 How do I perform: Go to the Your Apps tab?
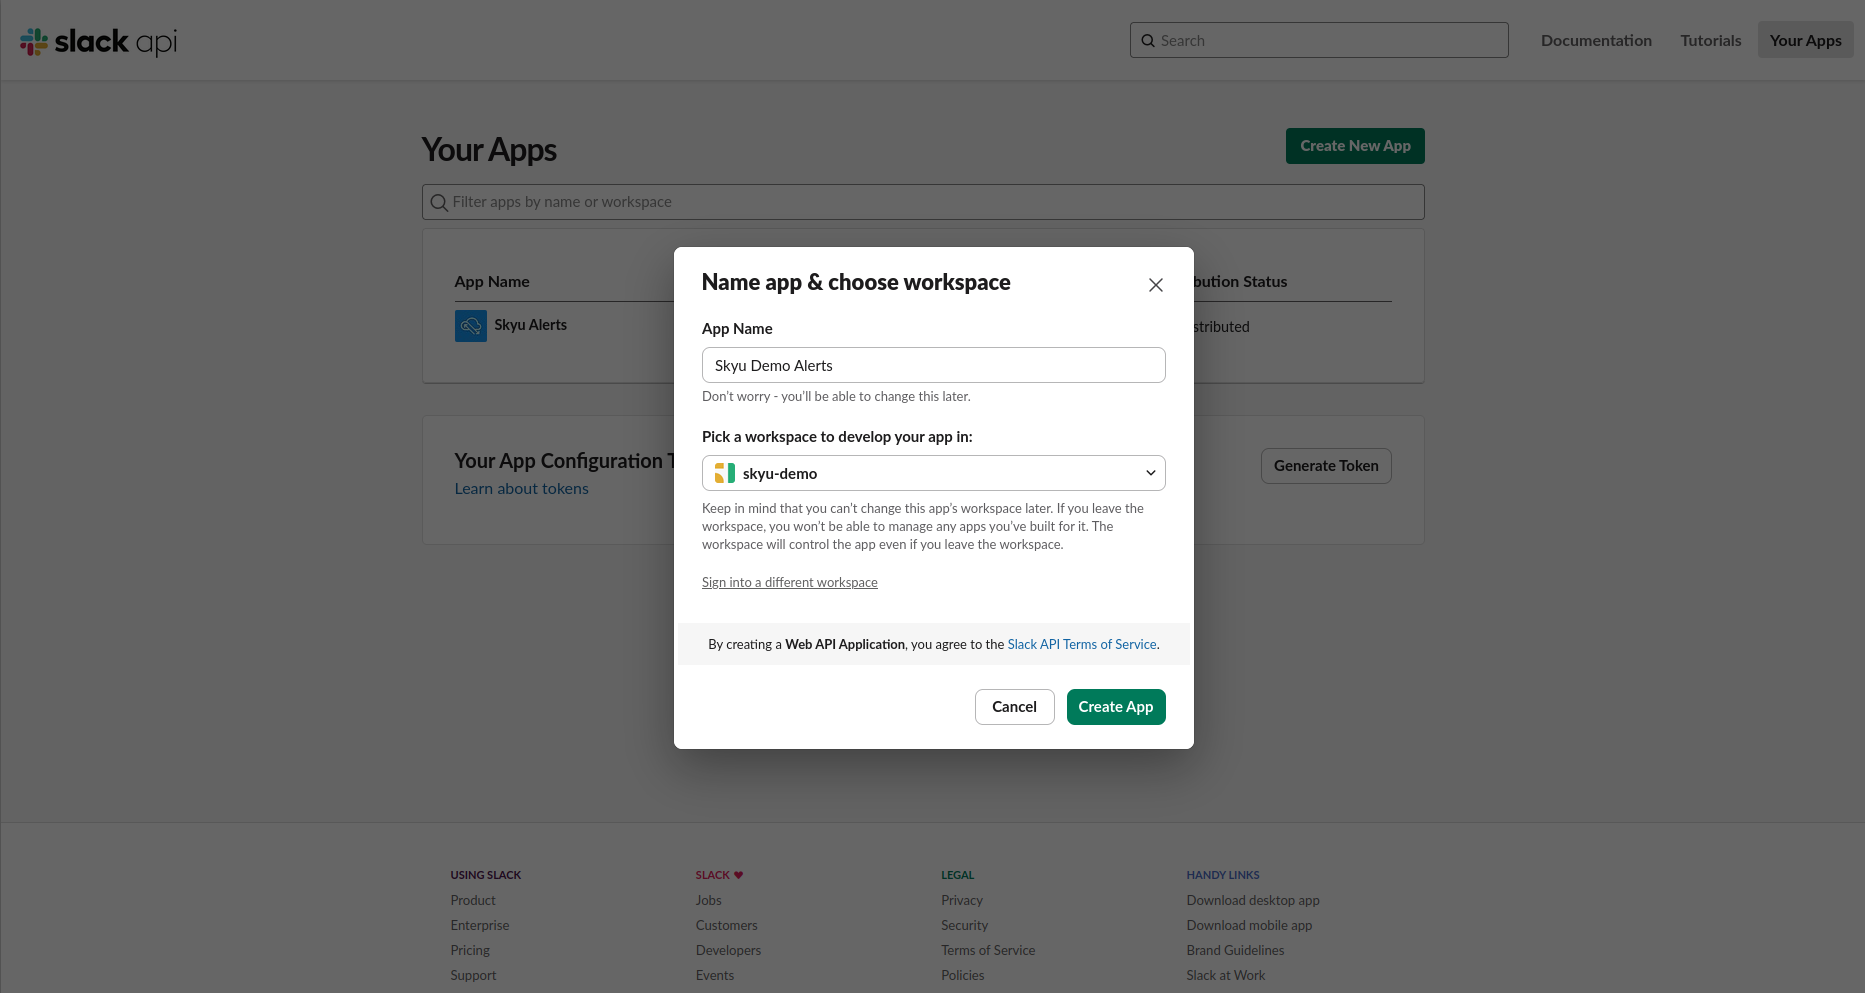[x=1806, y=40]
